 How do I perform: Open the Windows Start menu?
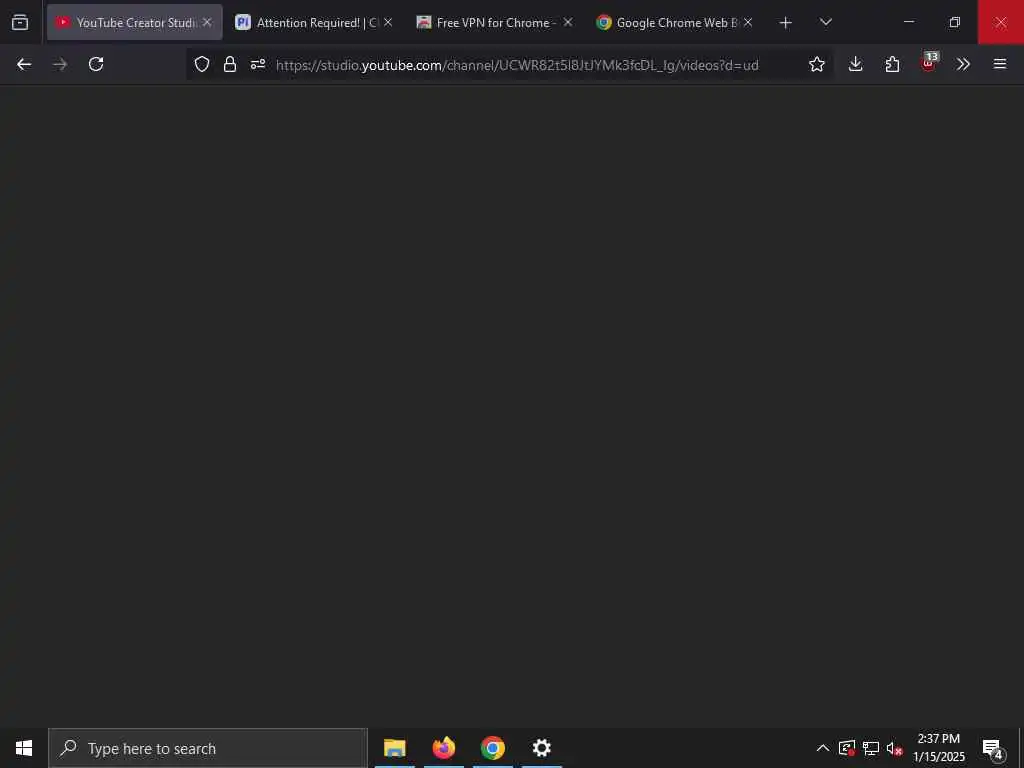(24, 748)
